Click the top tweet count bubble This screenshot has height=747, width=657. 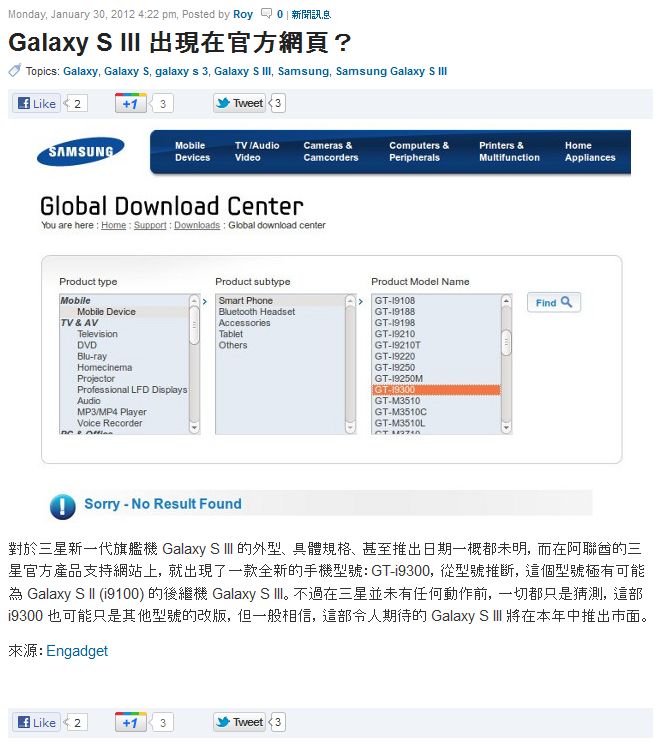pyautogui.click(x=277, y=103)
